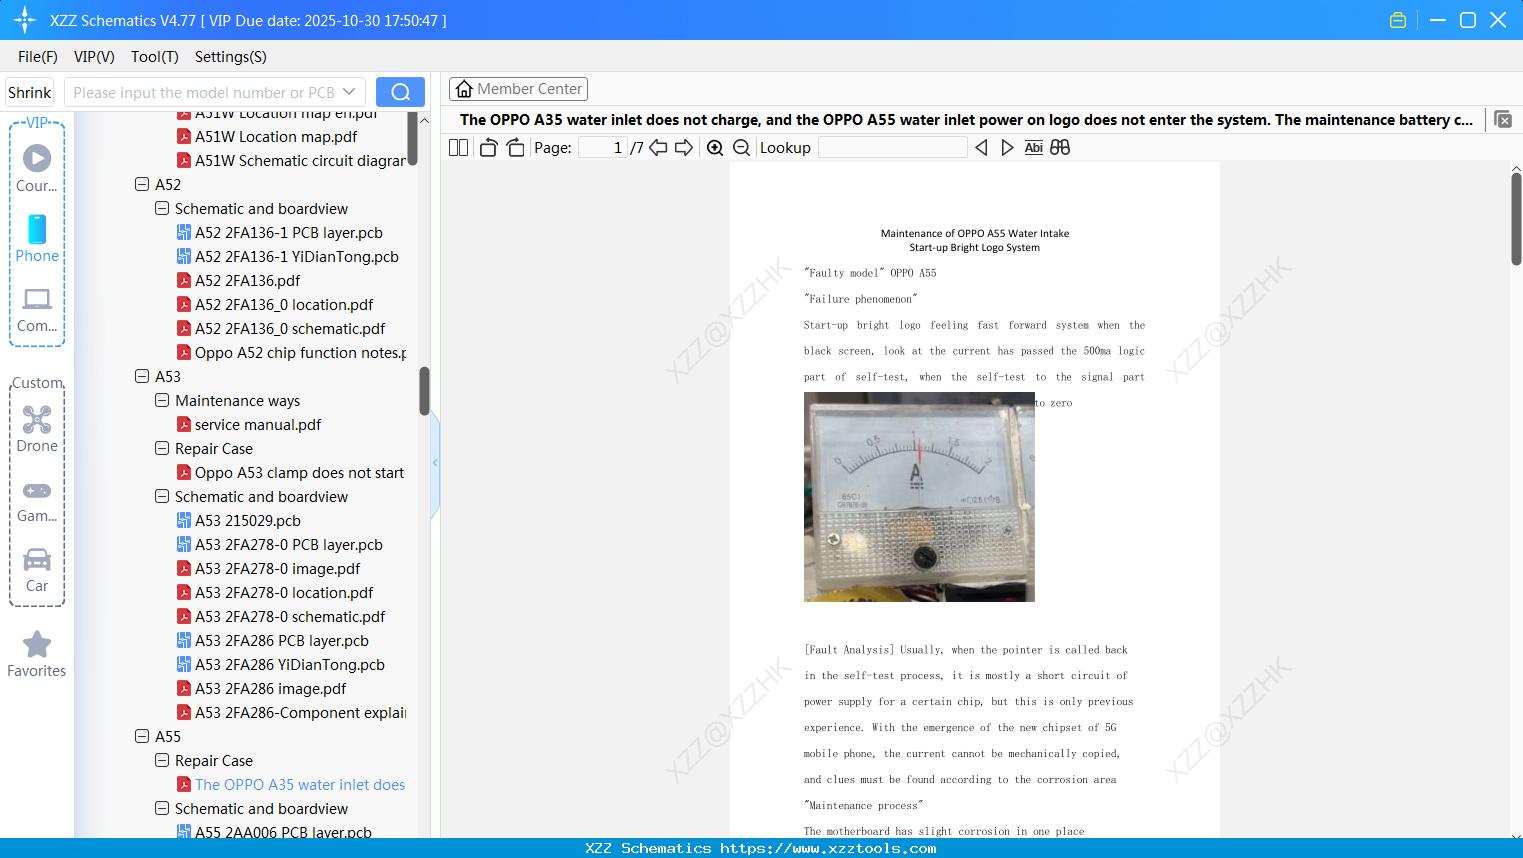Viewport: 1523px width, 858px height.
Task: Click the yellow icon in title bar
Action: pos(1398,20)
